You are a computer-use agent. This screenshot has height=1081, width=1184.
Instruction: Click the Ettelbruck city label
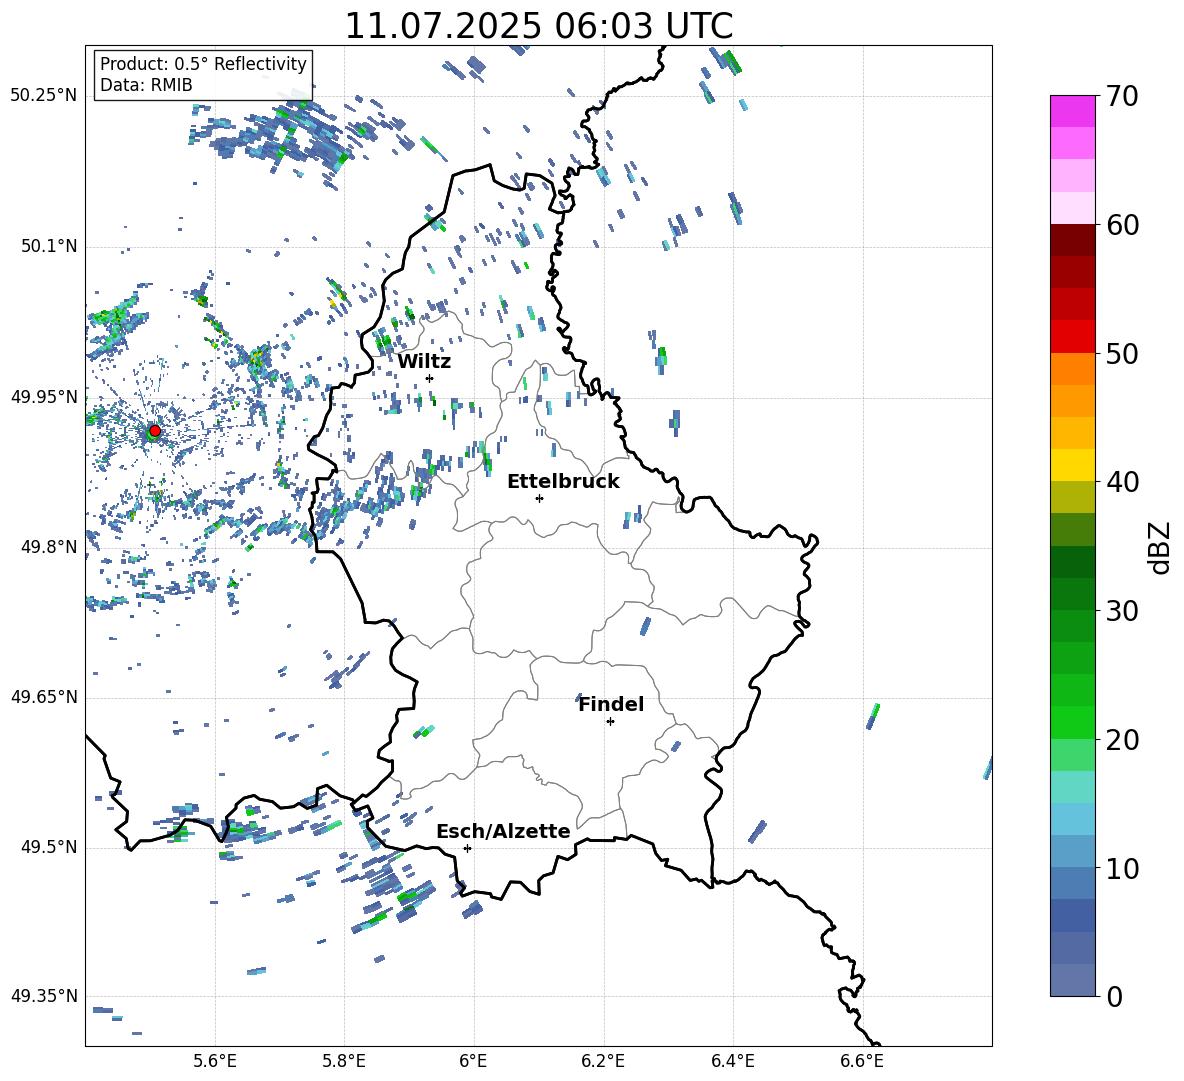(x=563, y=482)
